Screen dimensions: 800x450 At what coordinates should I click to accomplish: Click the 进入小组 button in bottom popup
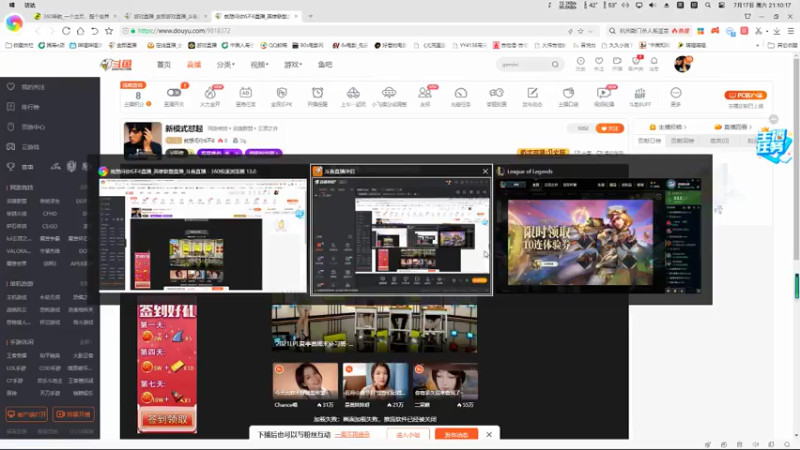[x=408, y=435]
